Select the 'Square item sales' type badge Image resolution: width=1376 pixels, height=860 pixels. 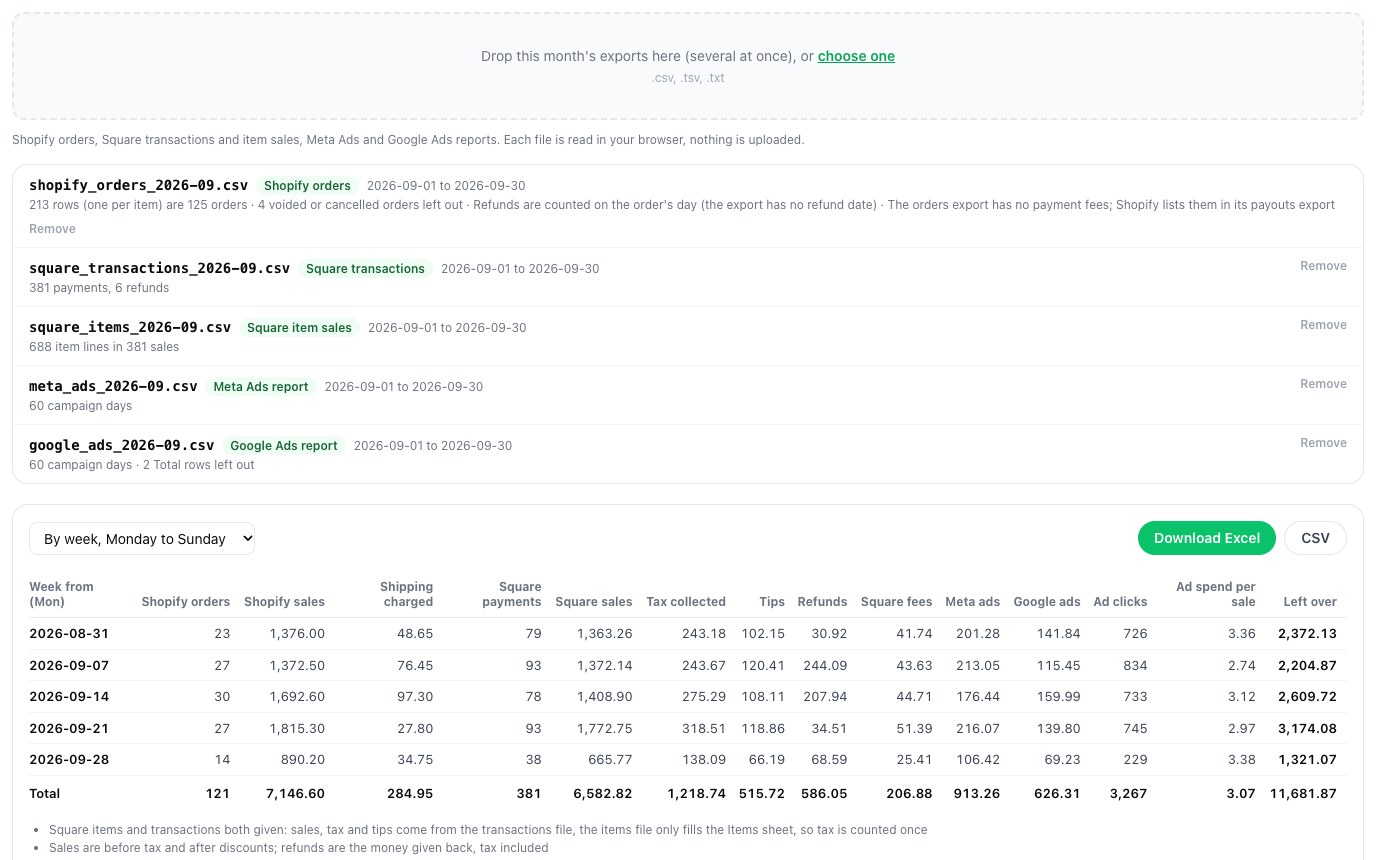(299, 328)
